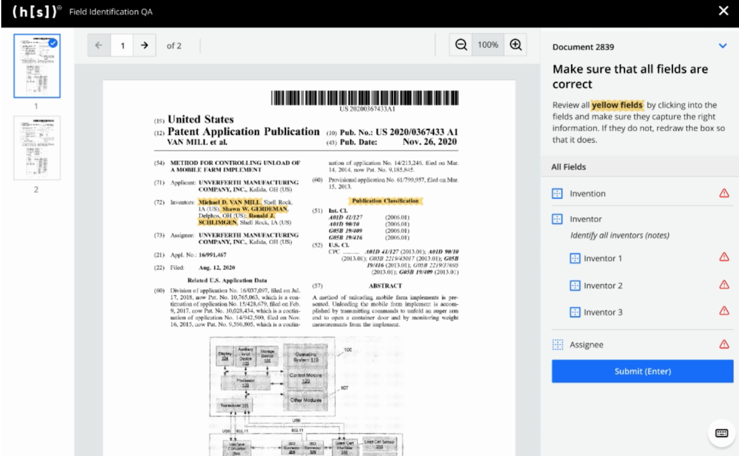Click the 100% zoom level display
The height and width of the screenshot is (456, 739).
(488, 45)
